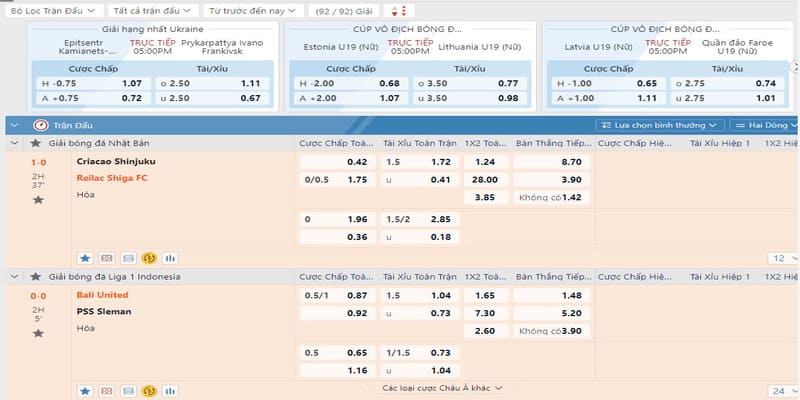Select Estonia U19 over 3.50 odds 0.77
The image size is (800, 400).
click(x=470, y=84)
